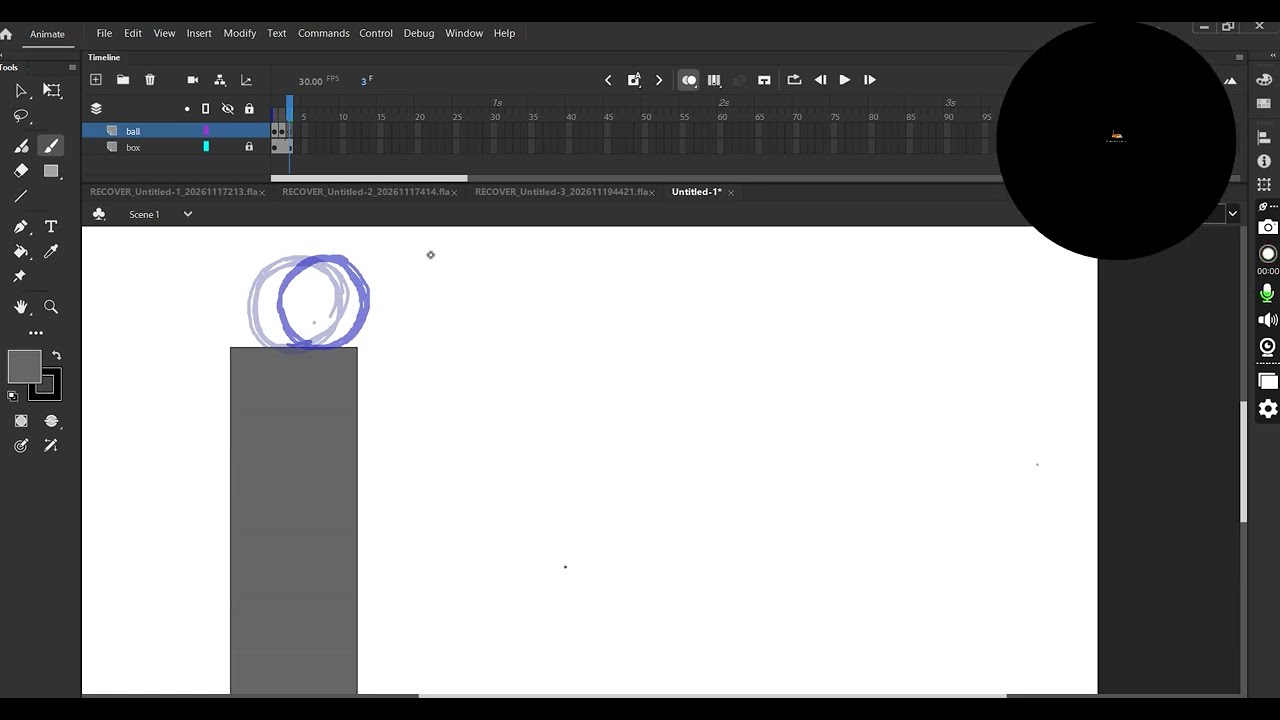This screenshot has height=720, width=1280.
Task: Select the Paint Bucket tool
Action: click(21, 252)
